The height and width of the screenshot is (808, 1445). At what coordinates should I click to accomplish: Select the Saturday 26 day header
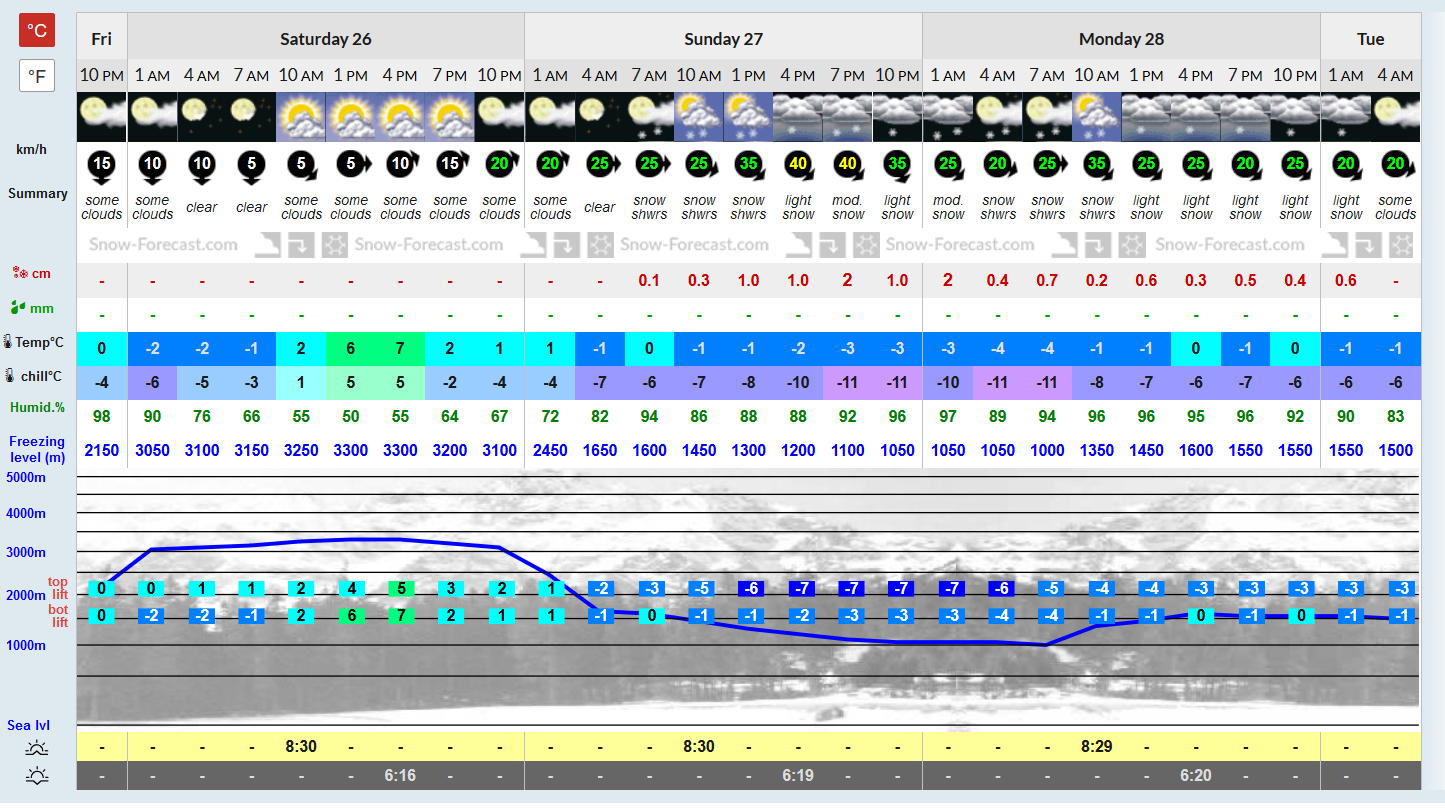[x=326, y=39]
